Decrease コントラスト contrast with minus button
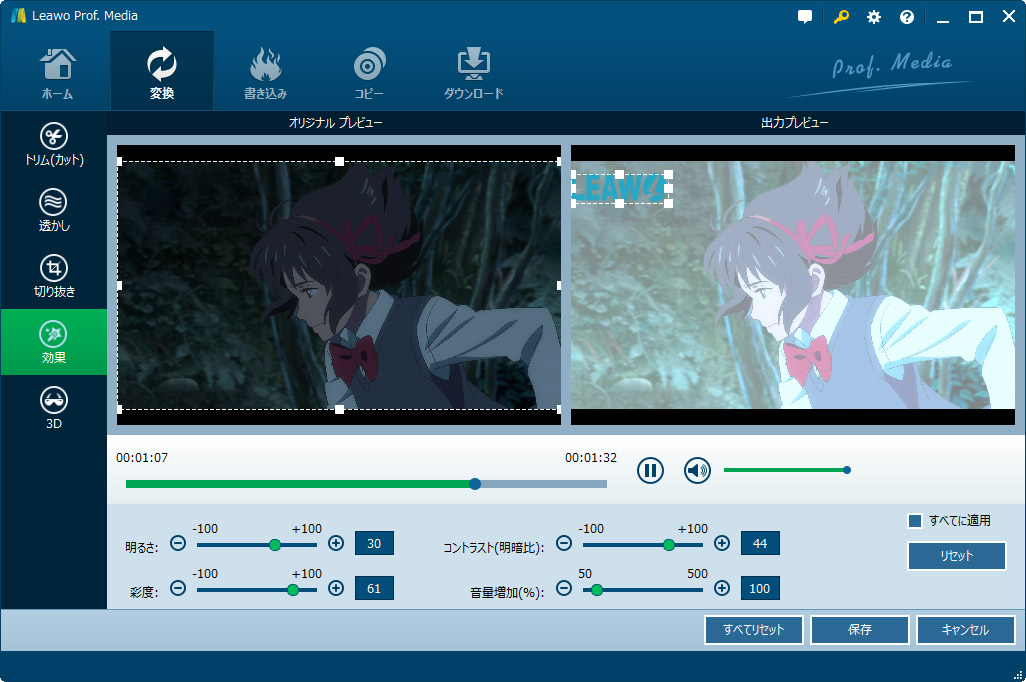 (564, 543)
